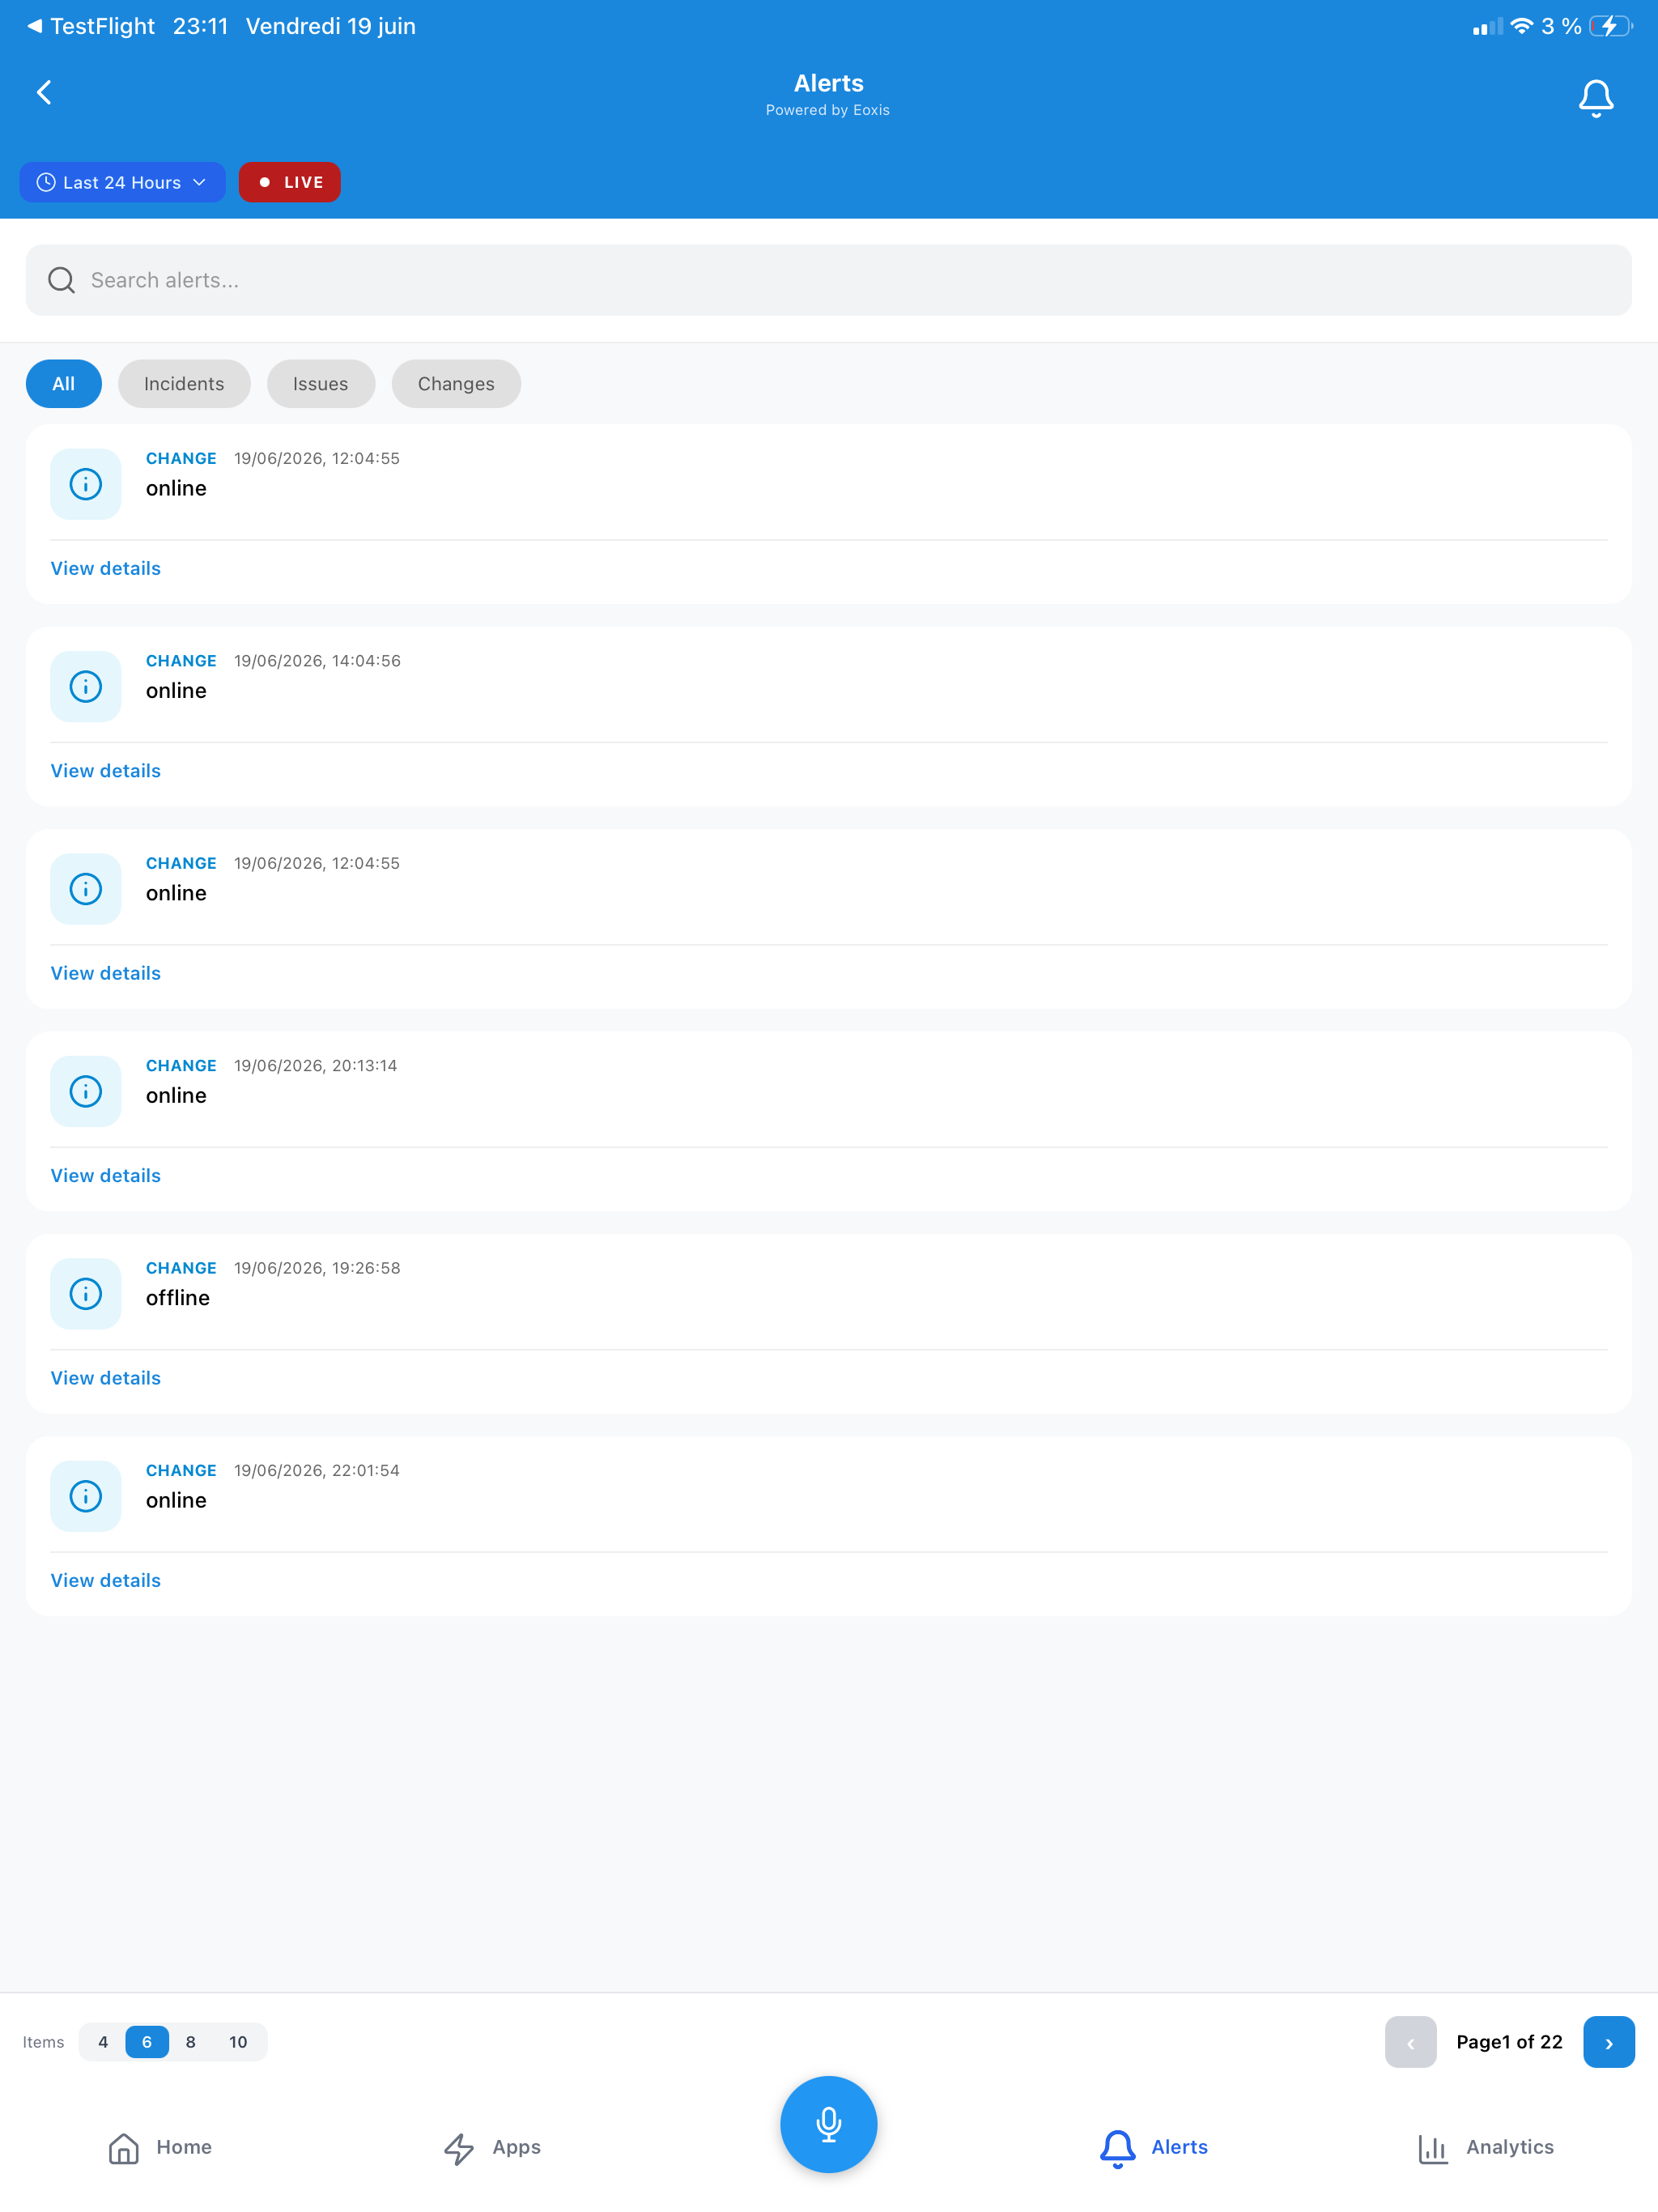1658x2212 pixels.
Task: Set items per page to 8
Action: tap(191, 2042)
